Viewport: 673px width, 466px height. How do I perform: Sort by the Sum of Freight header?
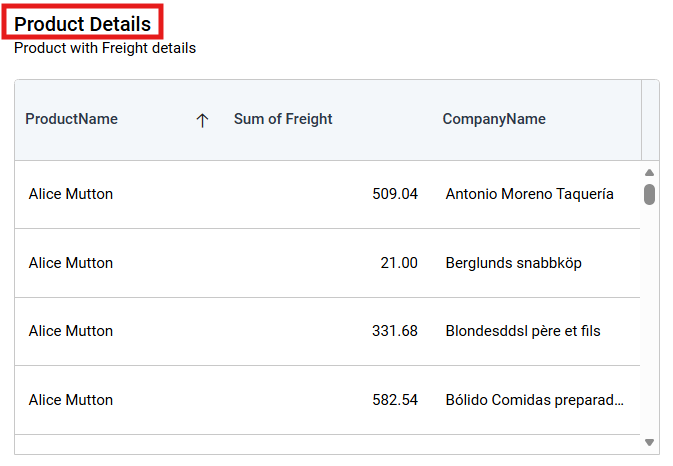click(283, 119)
